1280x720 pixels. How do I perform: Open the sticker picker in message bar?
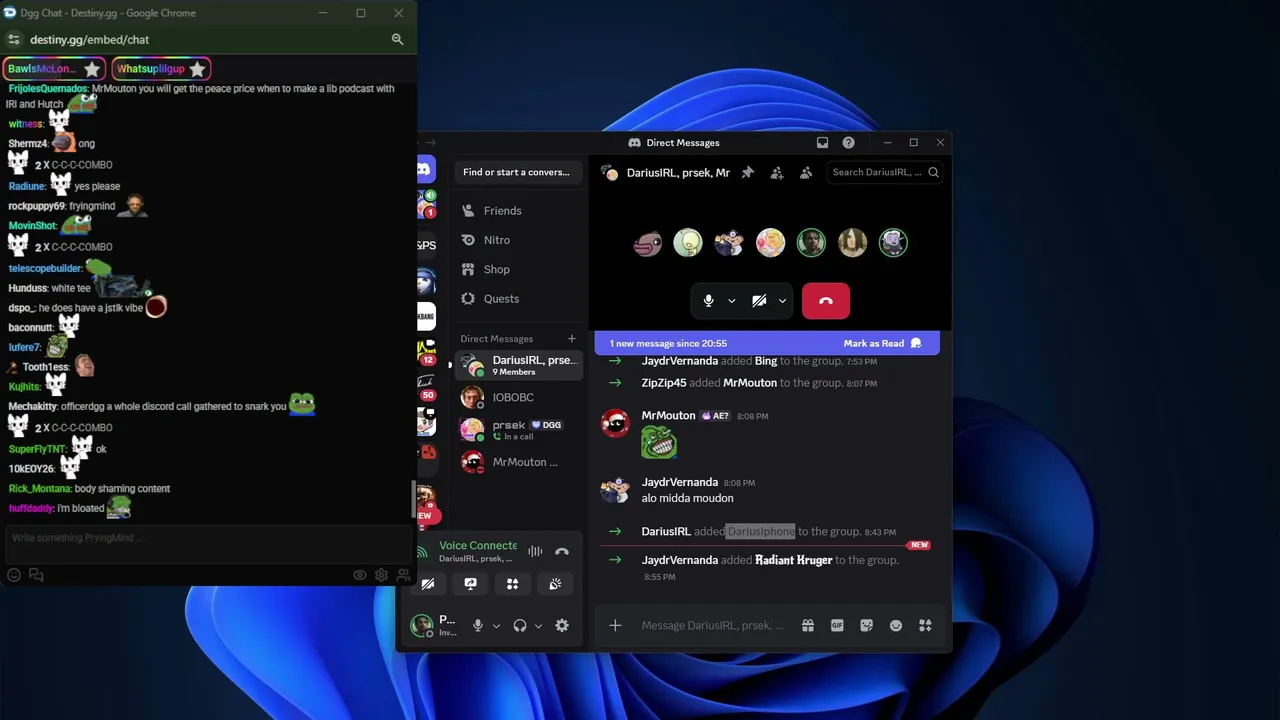tap(866, 626)
